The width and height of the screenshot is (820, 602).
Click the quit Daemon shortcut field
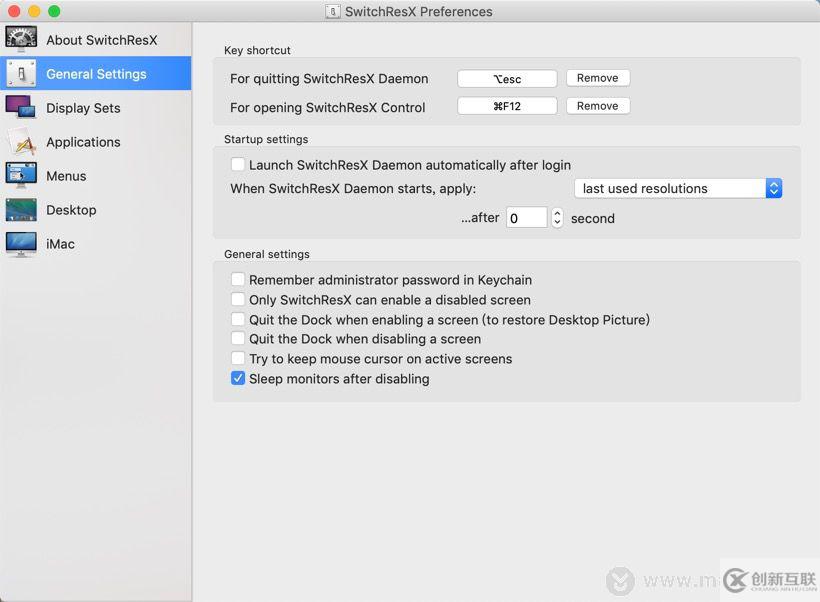click(x=507, y=78)
